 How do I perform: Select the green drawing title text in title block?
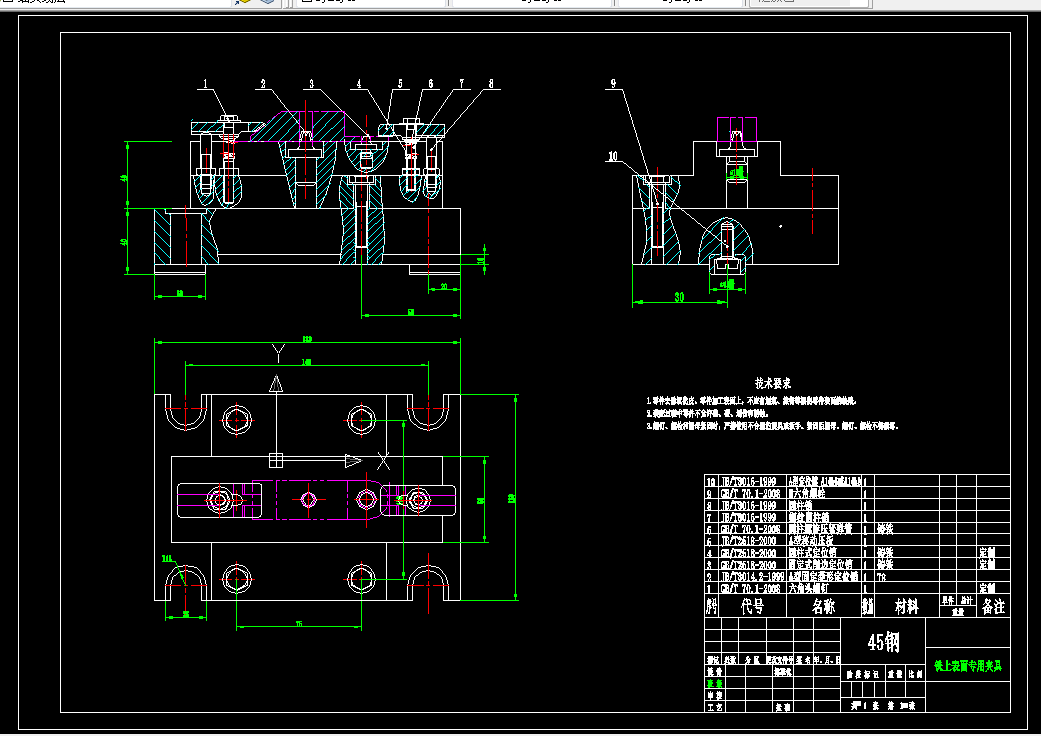click(x=967, y=666)
